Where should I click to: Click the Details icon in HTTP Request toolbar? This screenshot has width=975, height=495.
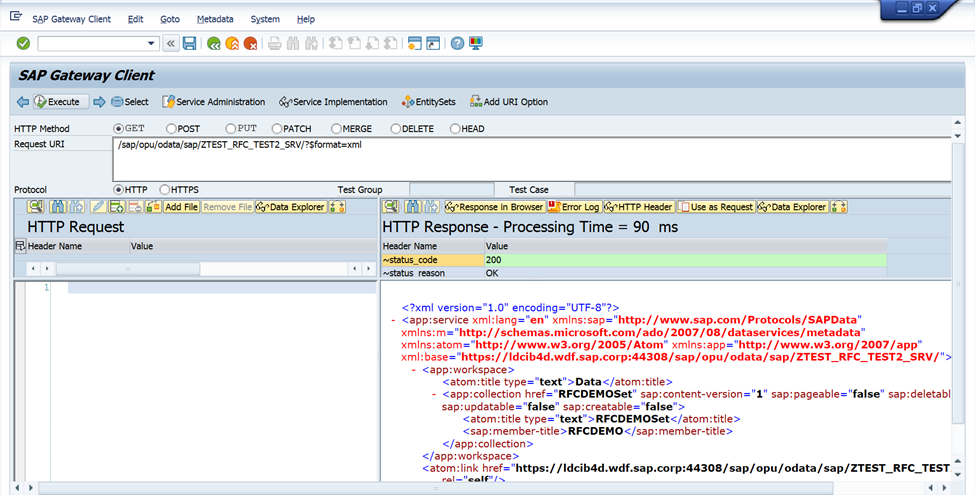pyautogui.click(x=35, y=206)
